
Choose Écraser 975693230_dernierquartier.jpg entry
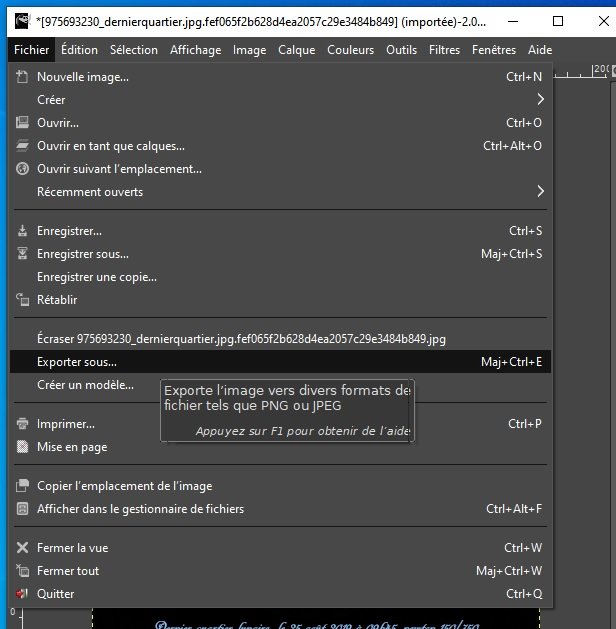tap(280, 339)
